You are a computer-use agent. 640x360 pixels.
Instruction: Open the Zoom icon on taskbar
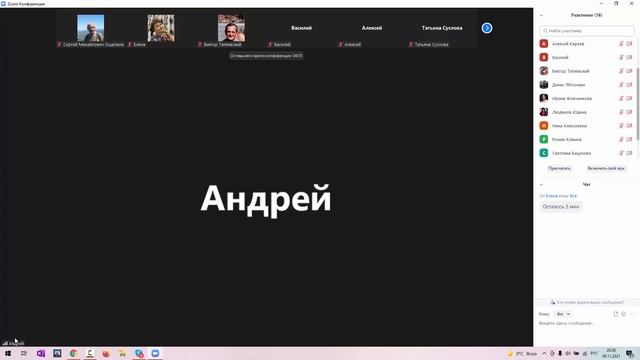[x=156, y=353]
